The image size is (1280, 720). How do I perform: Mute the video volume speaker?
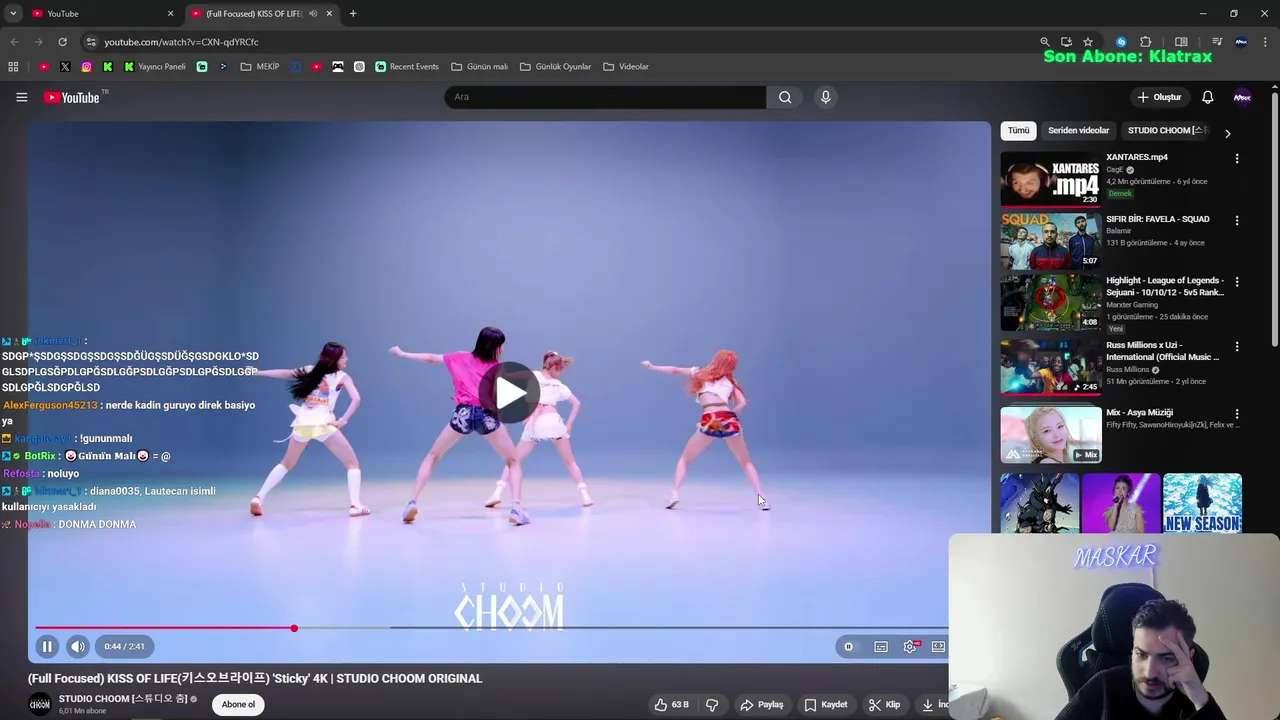click(78, 646)
